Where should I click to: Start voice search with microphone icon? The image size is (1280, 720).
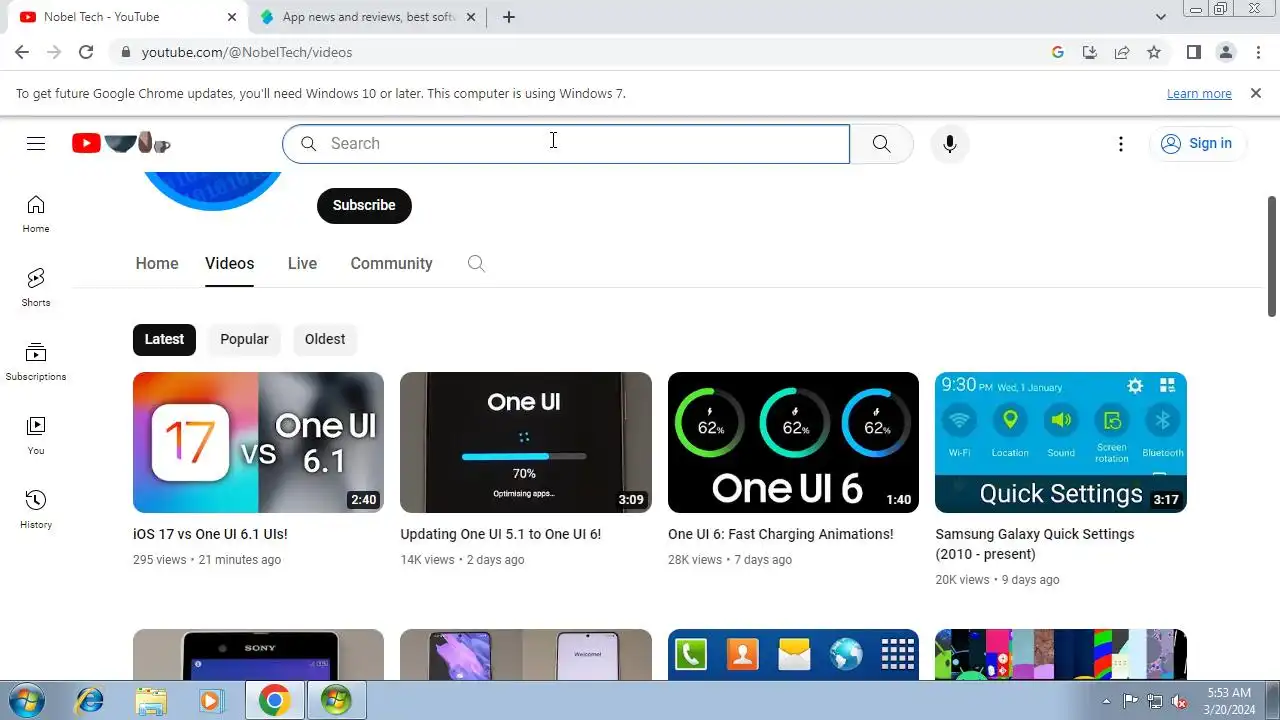pos(949,143)
